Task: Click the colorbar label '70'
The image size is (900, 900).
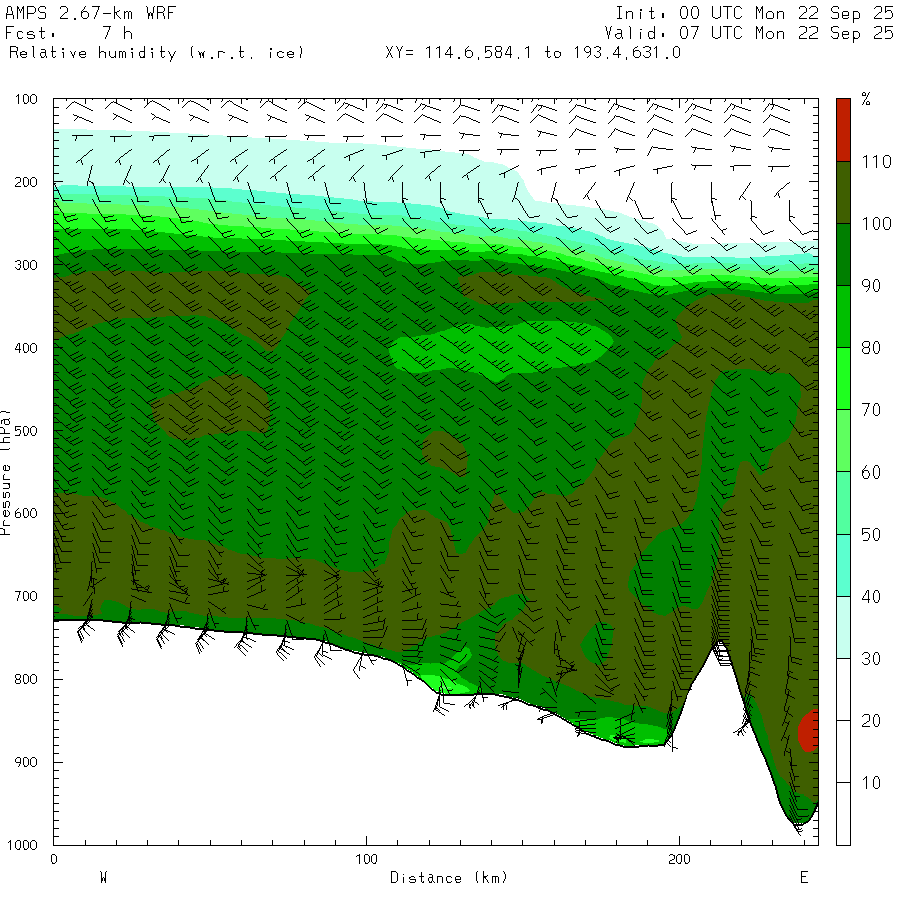Action: [871, 410]
